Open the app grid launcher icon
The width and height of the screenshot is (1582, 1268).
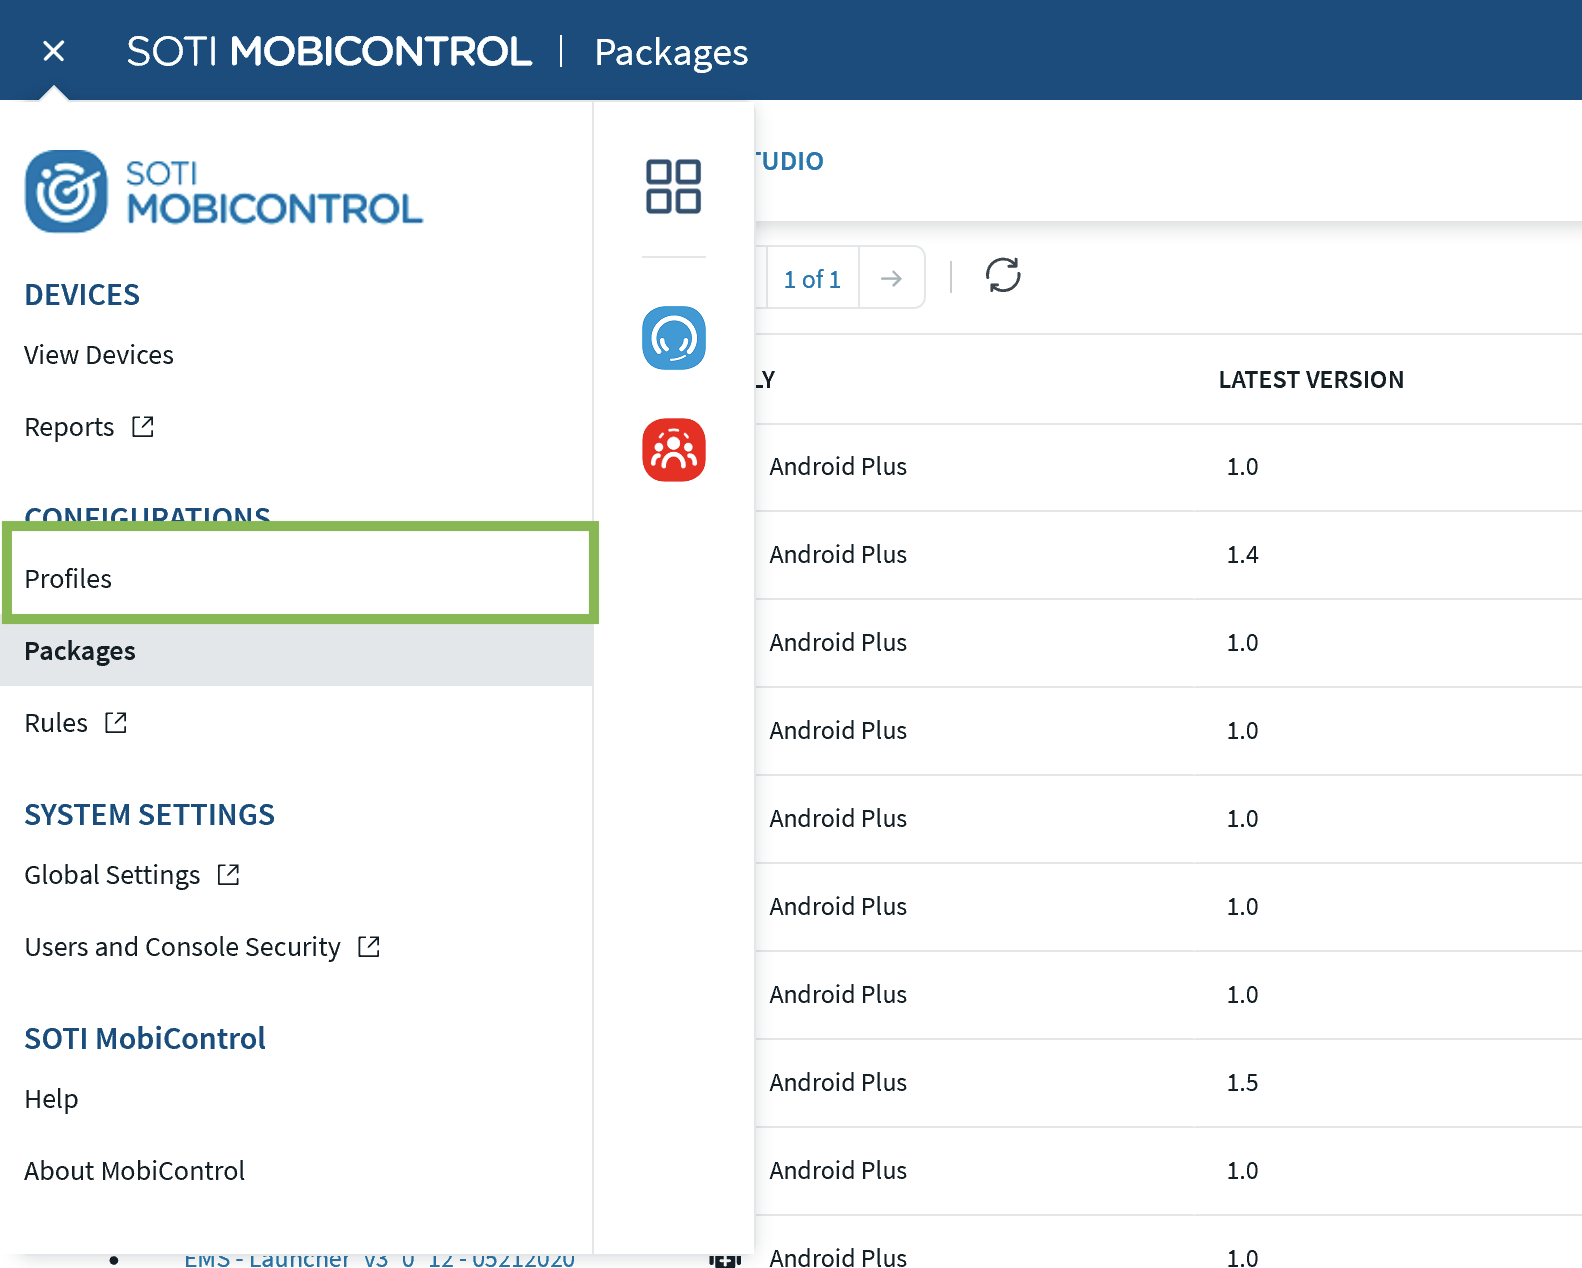[673, 187]
